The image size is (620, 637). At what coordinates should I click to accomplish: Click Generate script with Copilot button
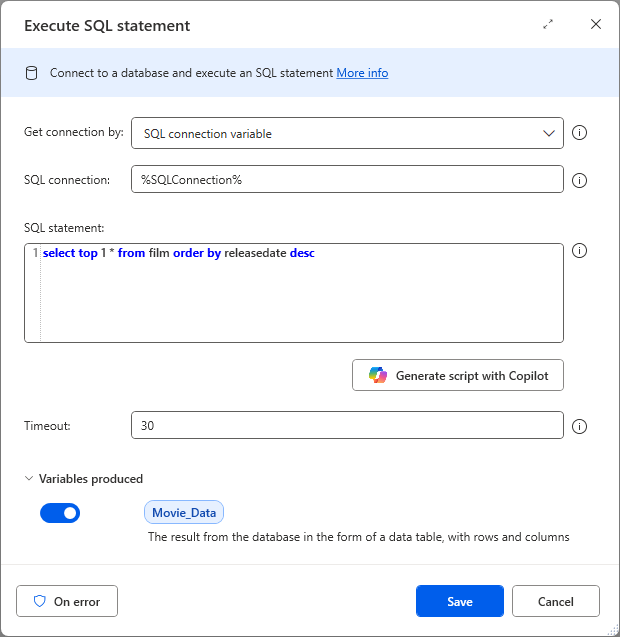coord(458,375)
